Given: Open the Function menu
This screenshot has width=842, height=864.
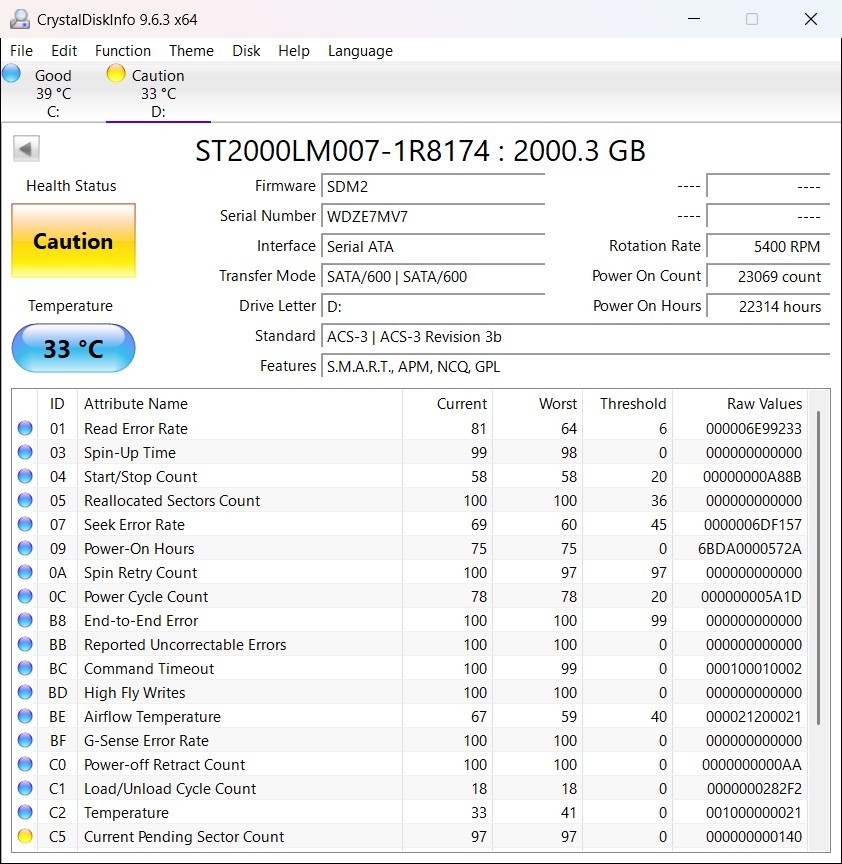Looking at the screenshot, I should [123, 50].
